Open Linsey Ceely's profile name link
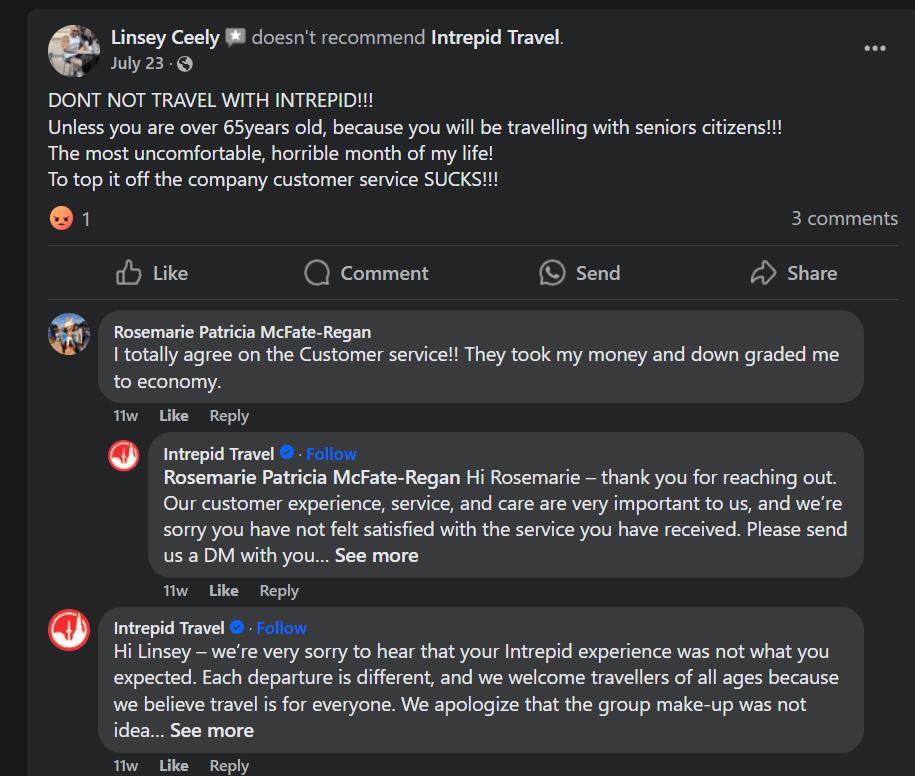Viewport: 915px width, 776px height. point(165,38)
